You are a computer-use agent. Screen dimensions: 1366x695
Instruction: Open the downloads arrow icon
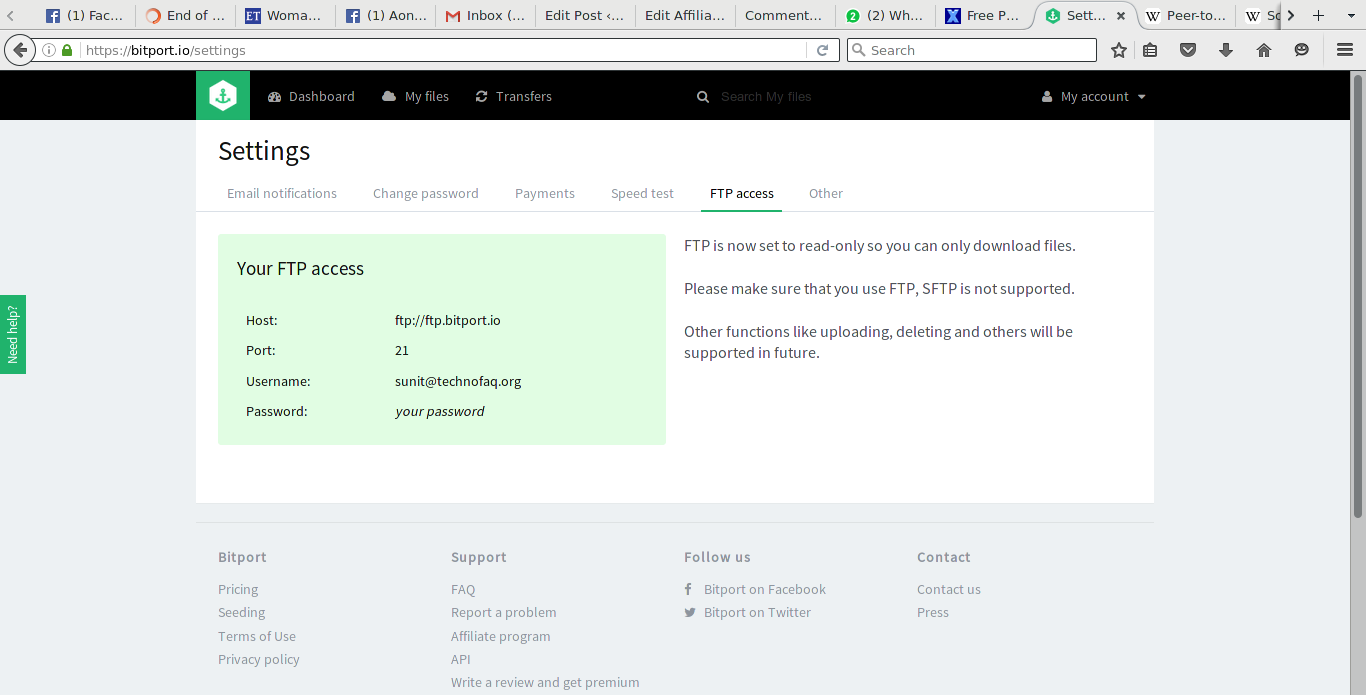[x=1226, y=50]
